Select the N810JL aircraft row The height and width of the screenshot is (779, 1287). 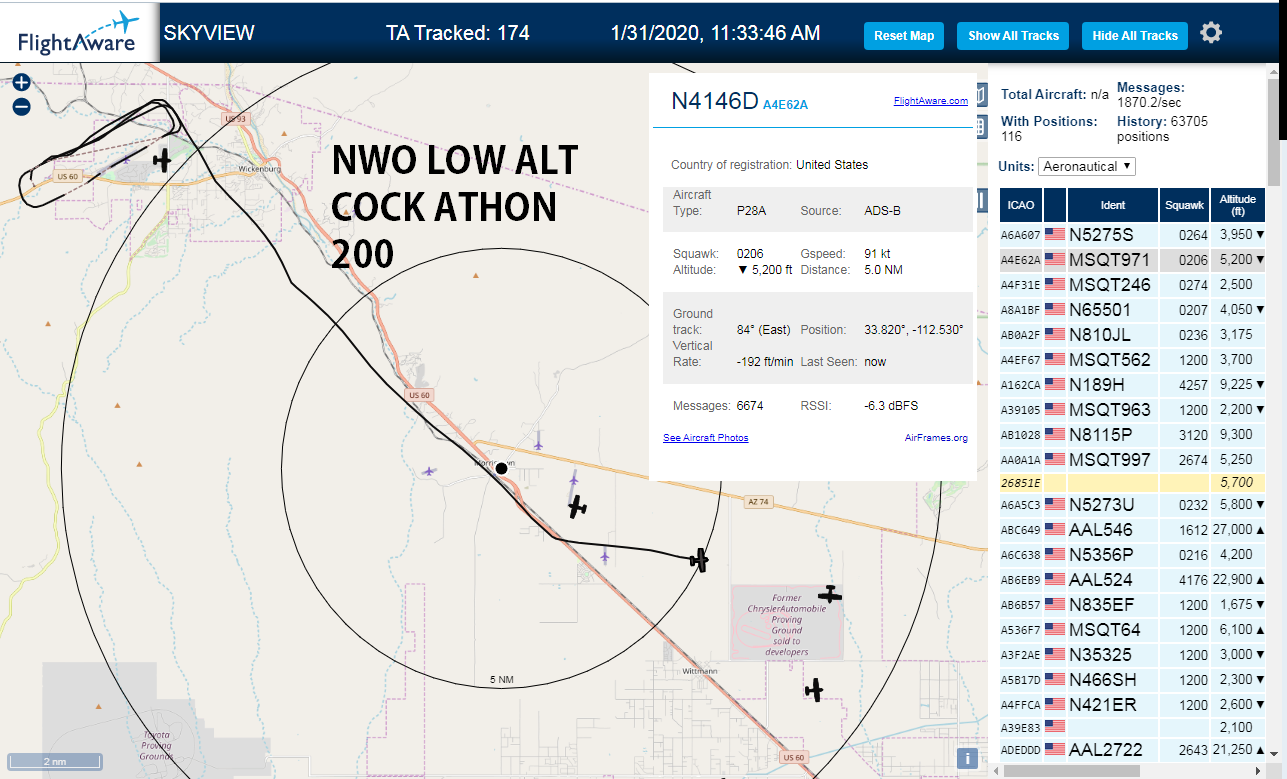(1133, 335)
